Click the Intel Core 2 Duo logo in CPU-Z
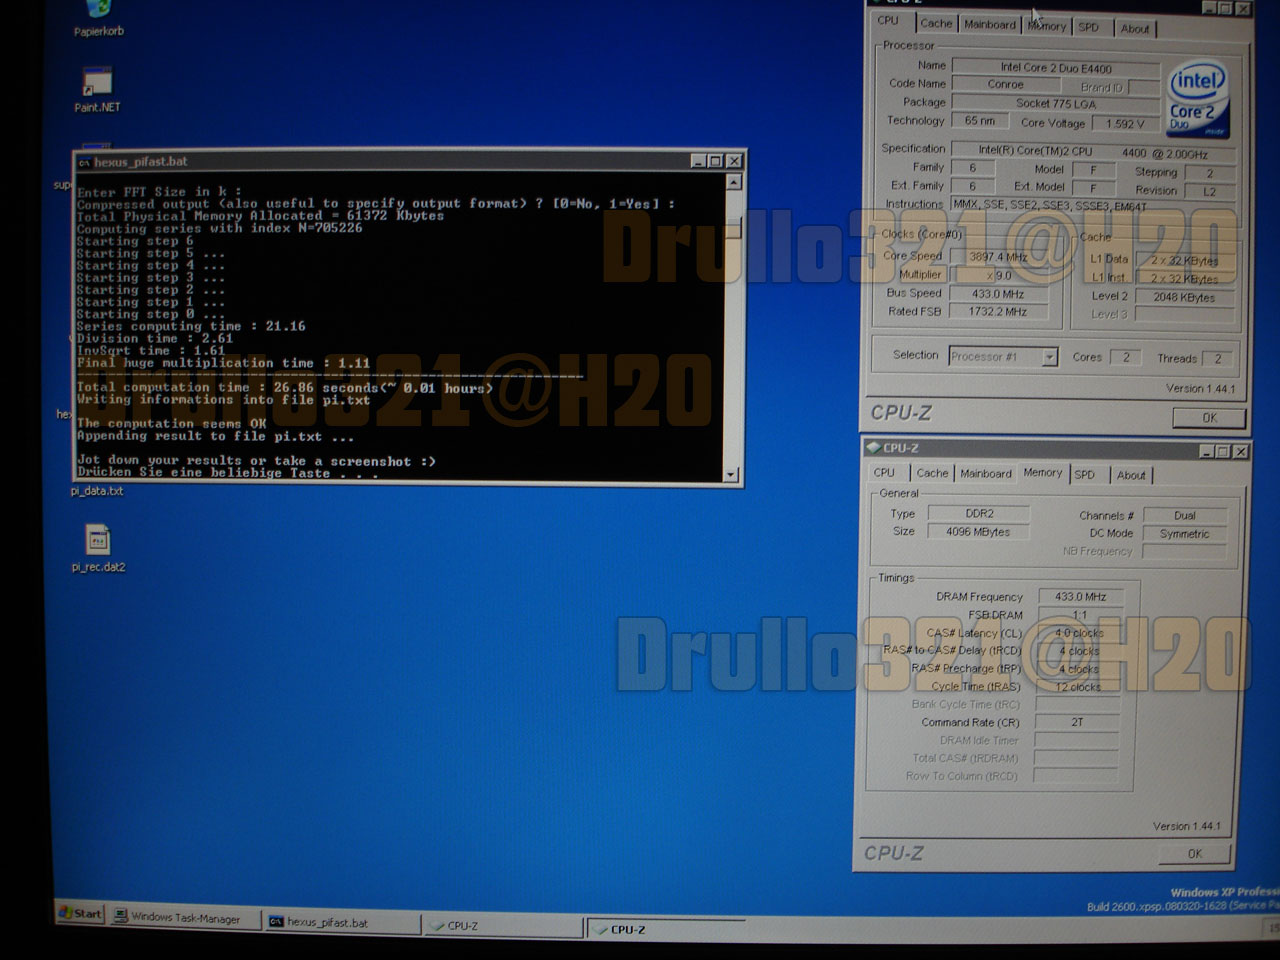1280x960 pixels. coord(1198,101)
